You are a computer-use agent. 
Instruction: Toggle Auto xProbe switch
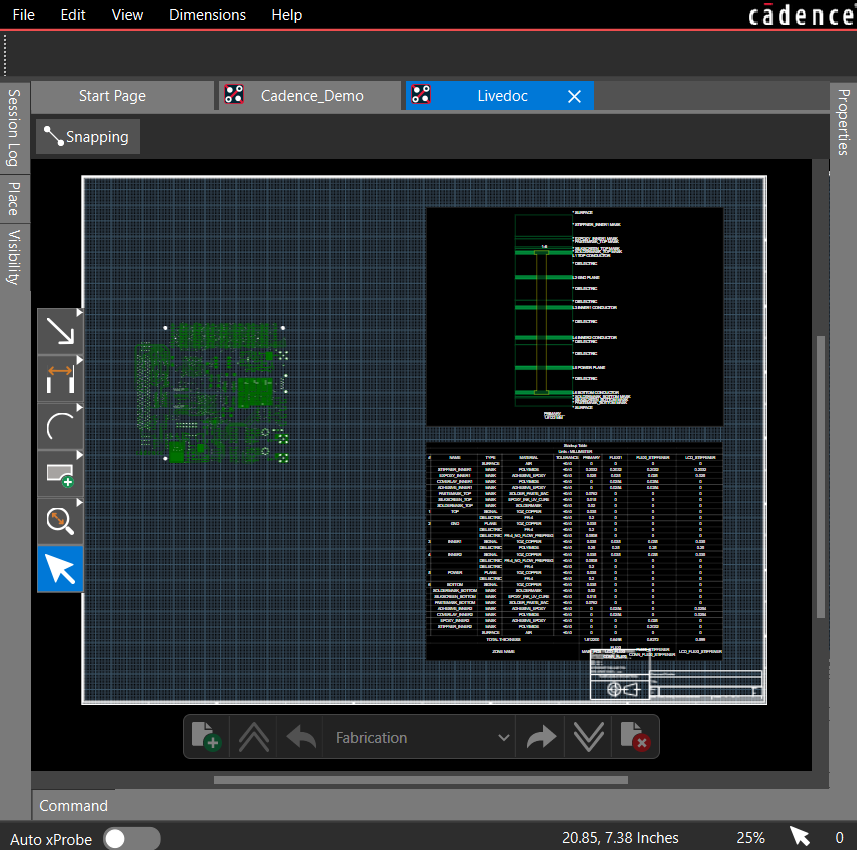click(131, 839)
